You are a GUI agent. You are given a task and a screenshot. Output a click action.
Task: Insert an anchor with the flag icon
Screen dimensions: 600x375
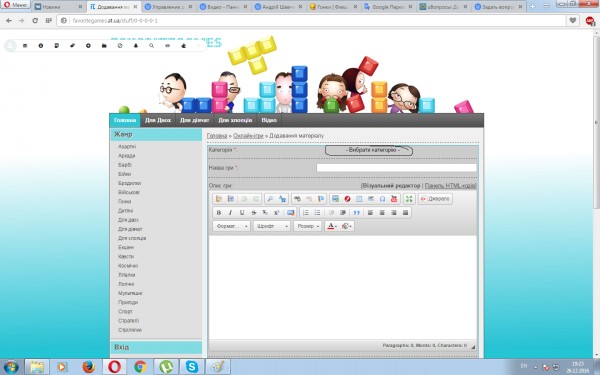[321, 199]
